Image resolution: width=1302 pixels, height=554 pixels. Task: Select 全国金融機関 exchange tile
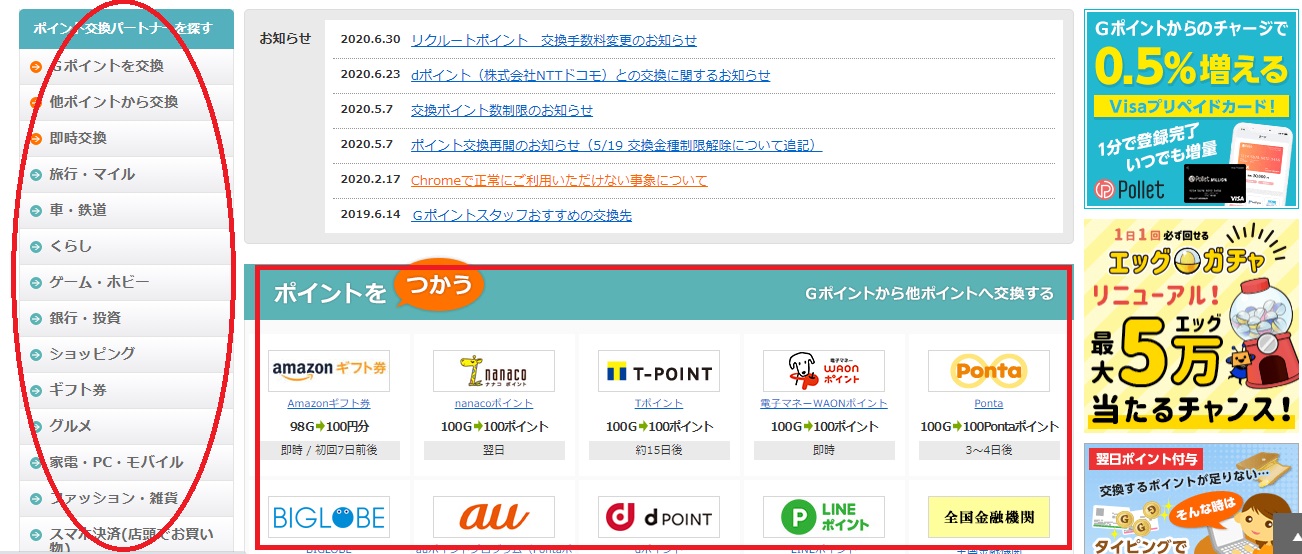click(x=988, y=517)
